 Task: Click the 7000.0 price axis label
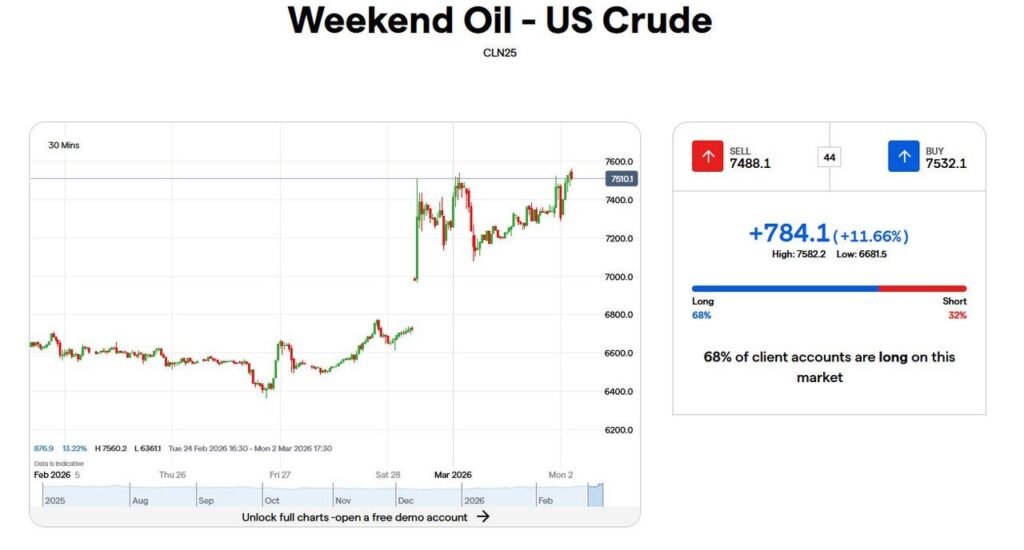click(x=619, y=277)
